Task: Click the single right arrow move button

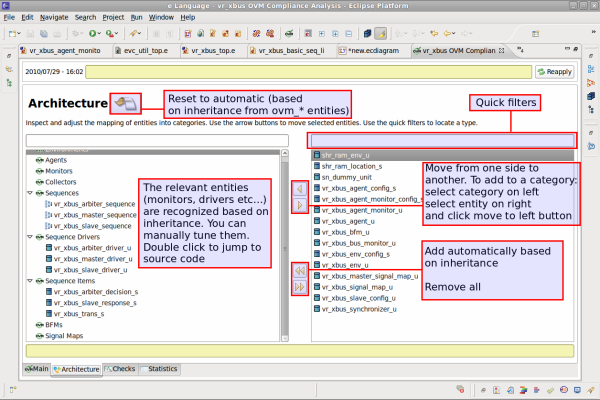Action: [300, 205]
